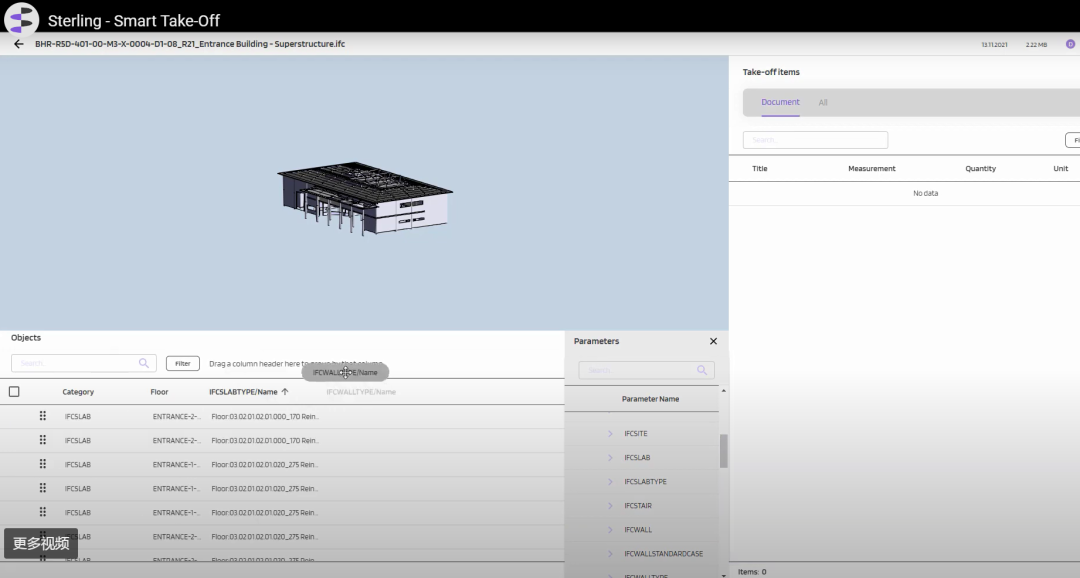Click the Filter button in Objects panel
The image size is (1080, 578).
tap(183, 364)
